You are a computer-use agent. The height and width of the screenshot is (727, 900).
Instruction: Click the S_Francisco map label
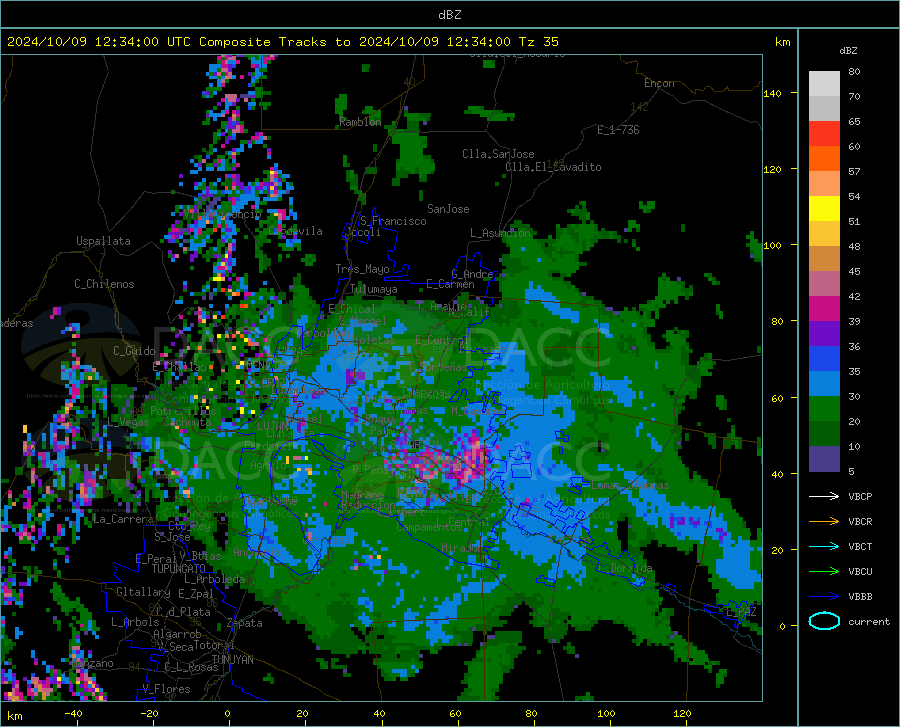click(x=393, y=221)
